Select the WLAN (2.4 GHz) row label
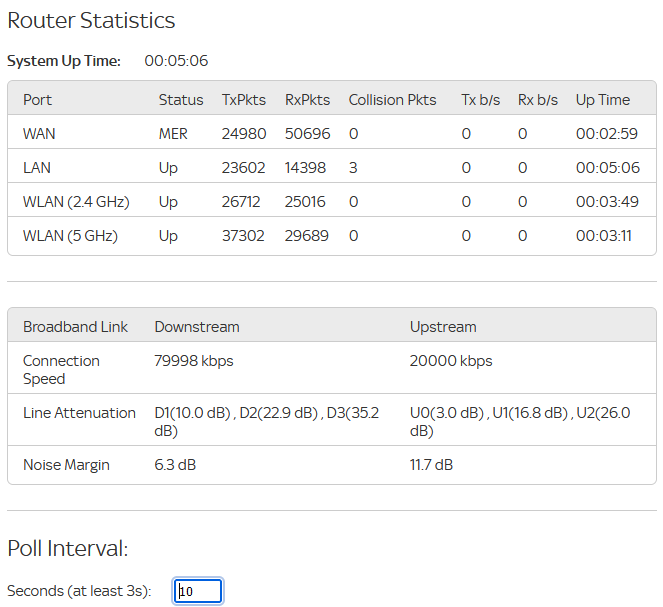The image size is (663, 607). tap(76, 202)
